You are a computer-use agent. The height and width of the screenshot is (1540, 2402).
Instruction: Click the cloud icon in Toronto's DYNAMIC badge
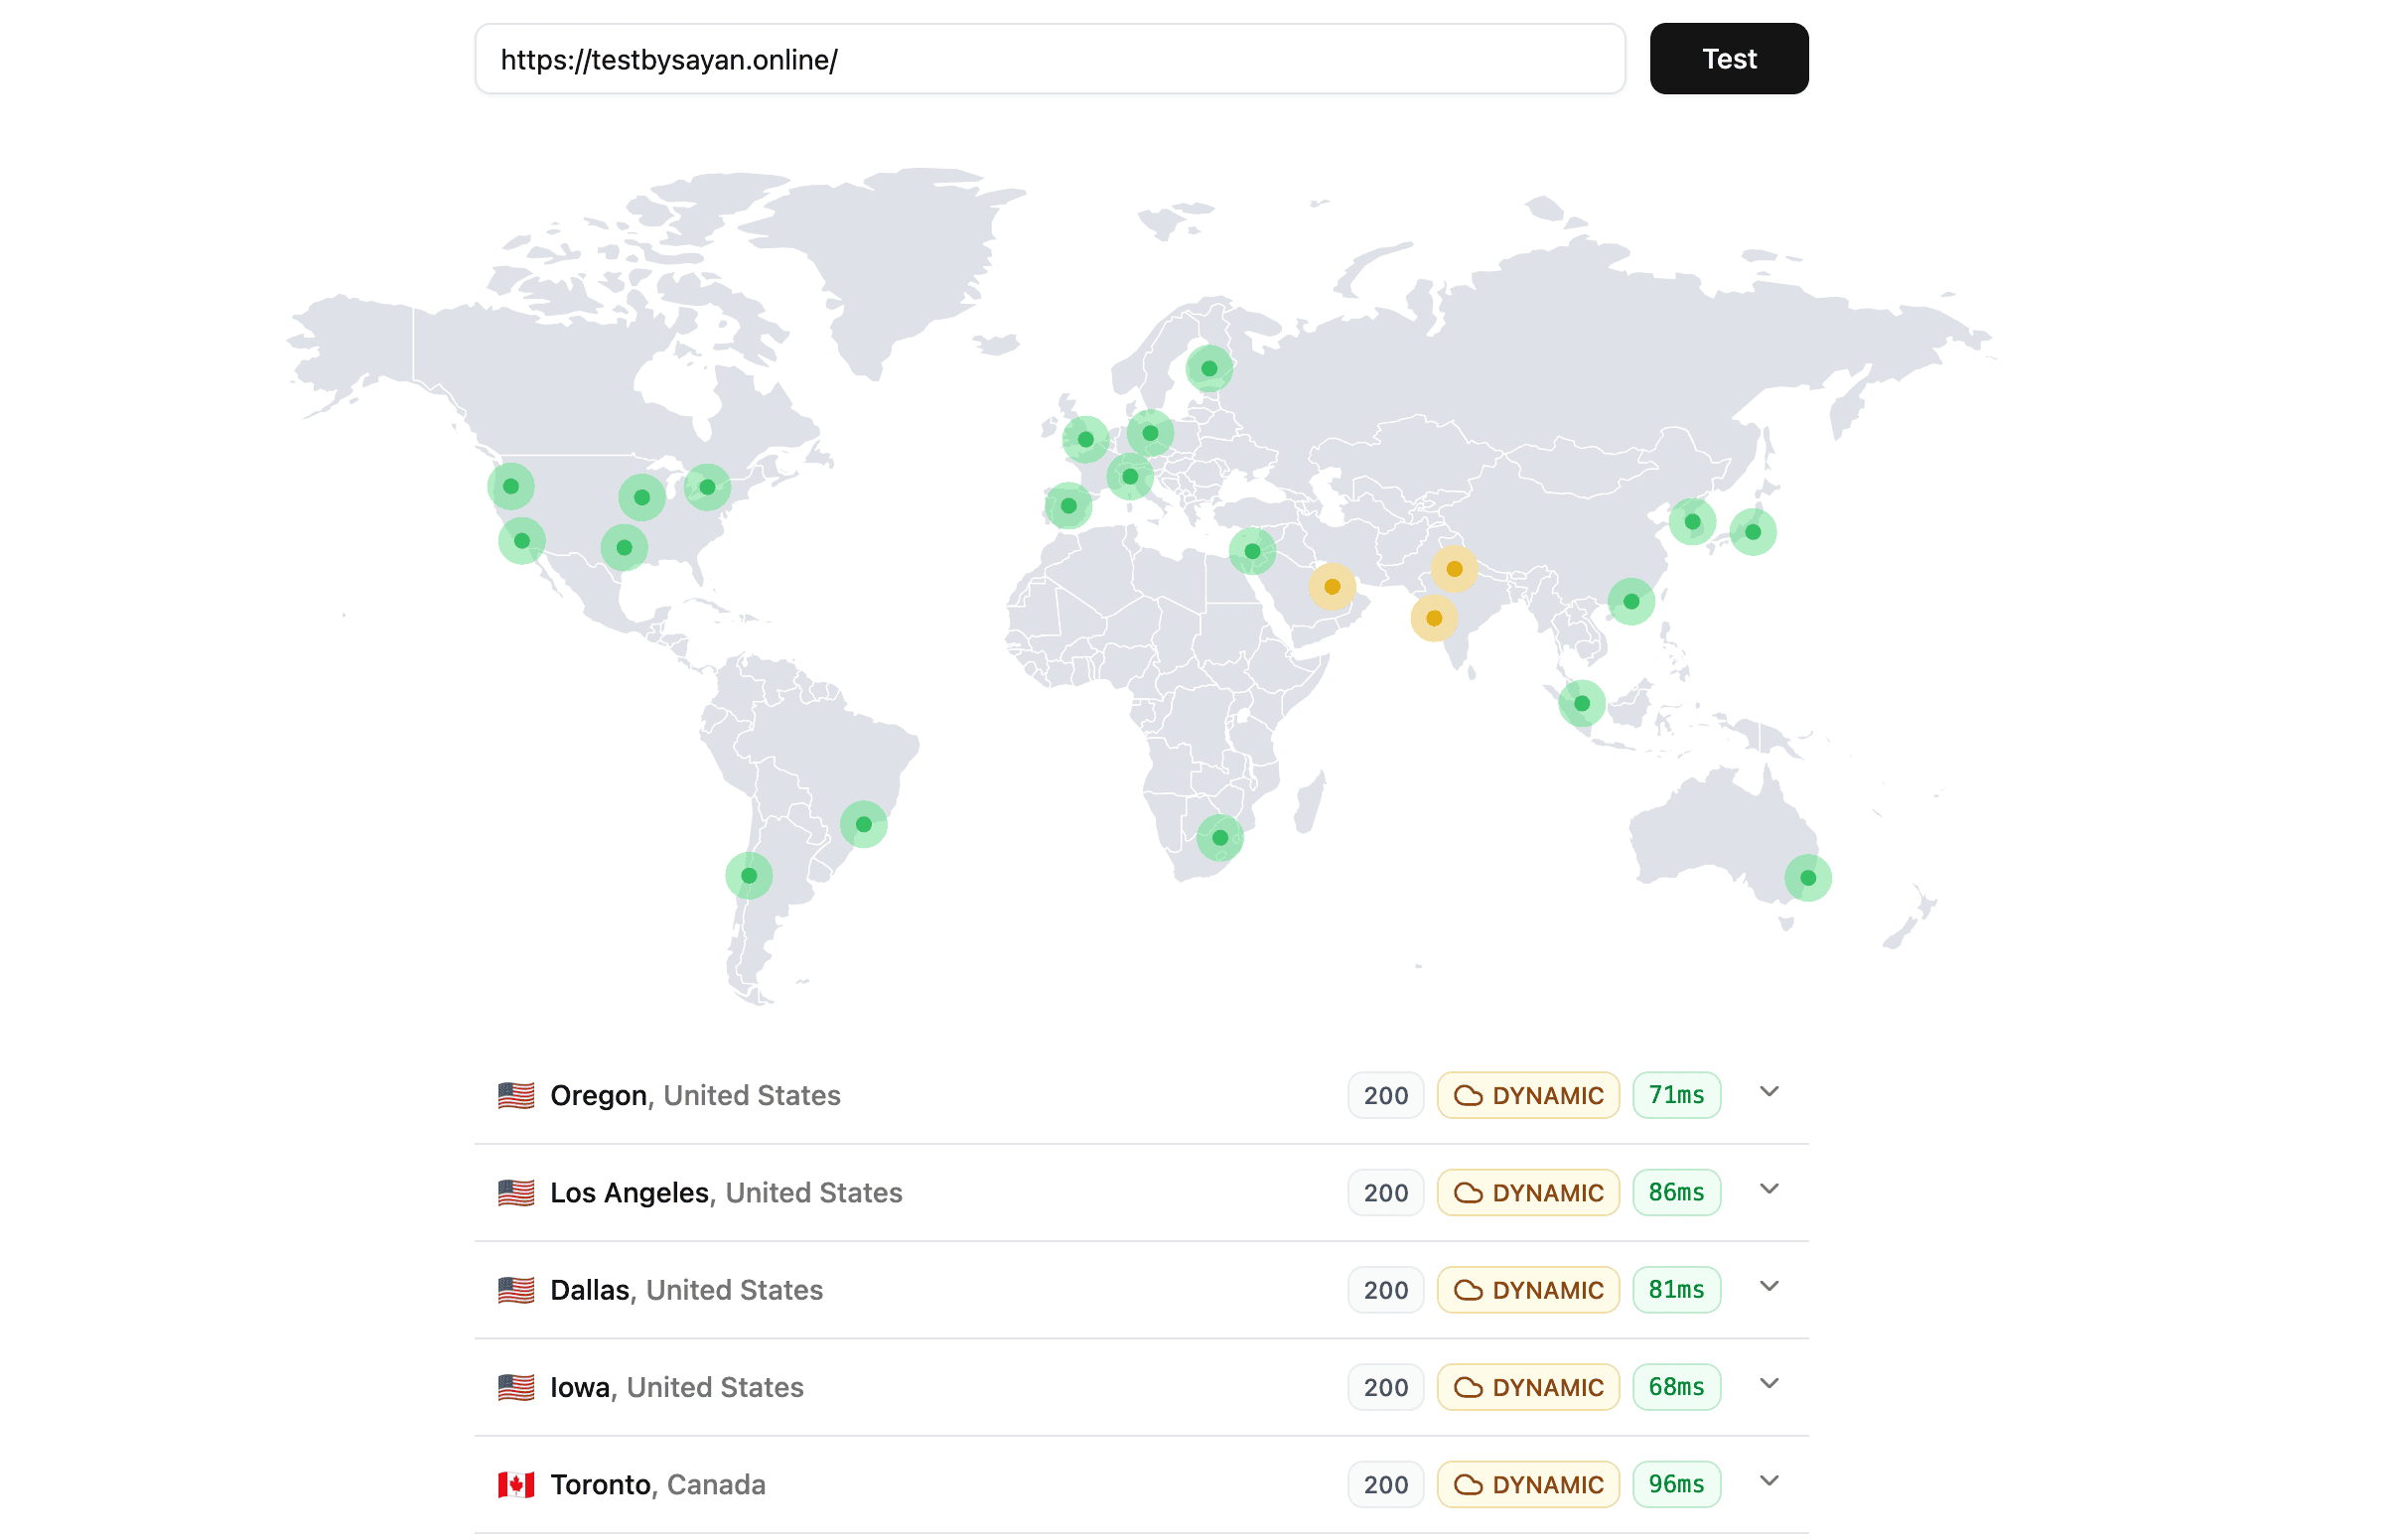pyautogui.click(x=1468, y=1484)
